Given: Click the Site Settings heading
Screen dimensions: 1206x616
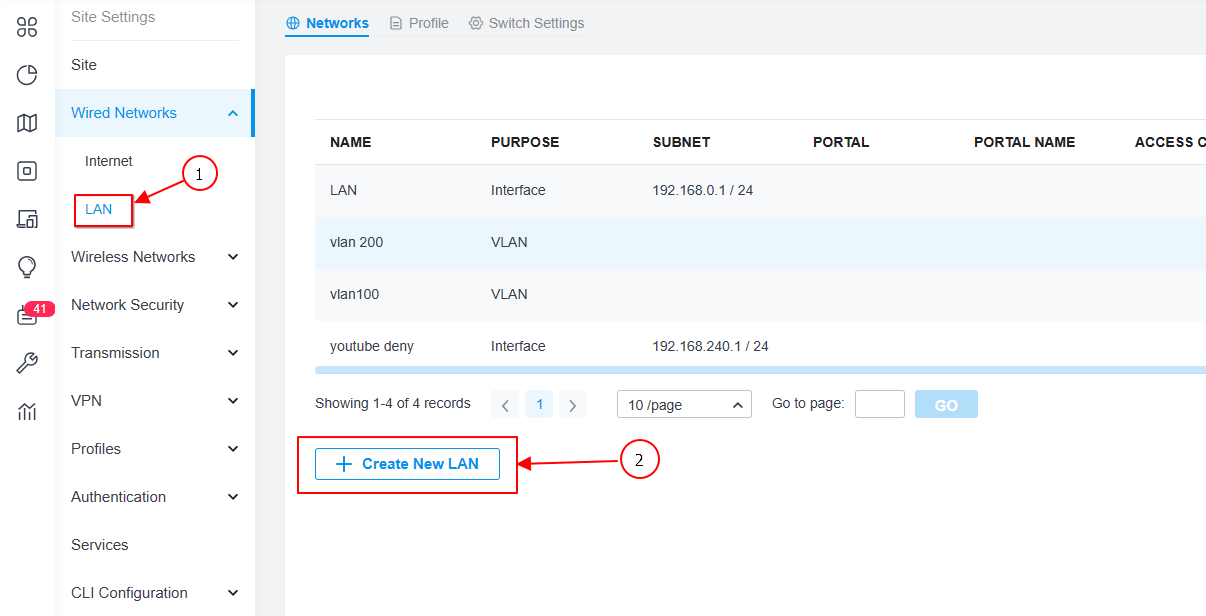Looking at the screenshot, I should (113, 17).
